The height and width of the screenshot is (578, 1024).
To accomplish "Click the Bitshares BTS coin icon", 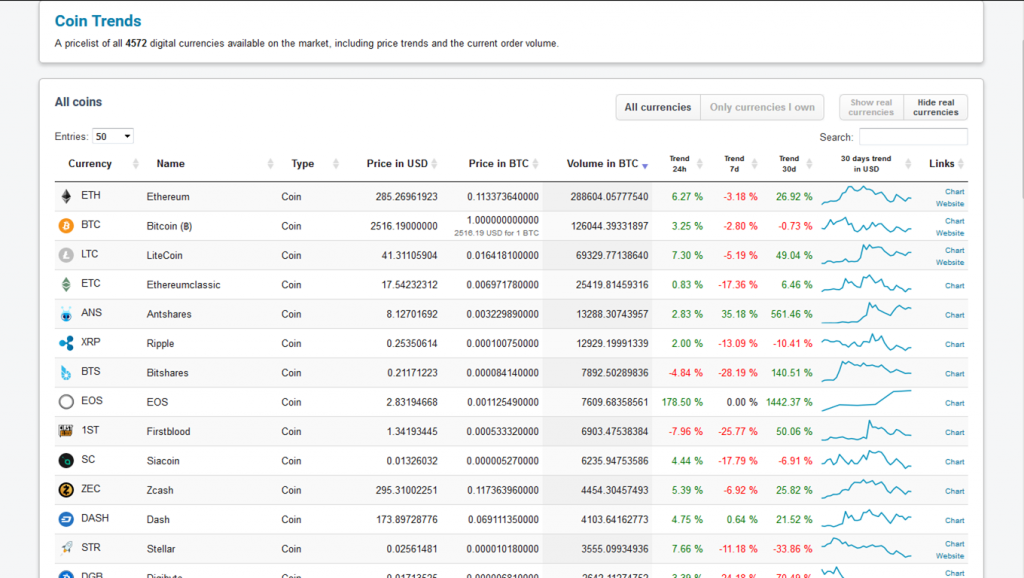I will tap(66, 372).
